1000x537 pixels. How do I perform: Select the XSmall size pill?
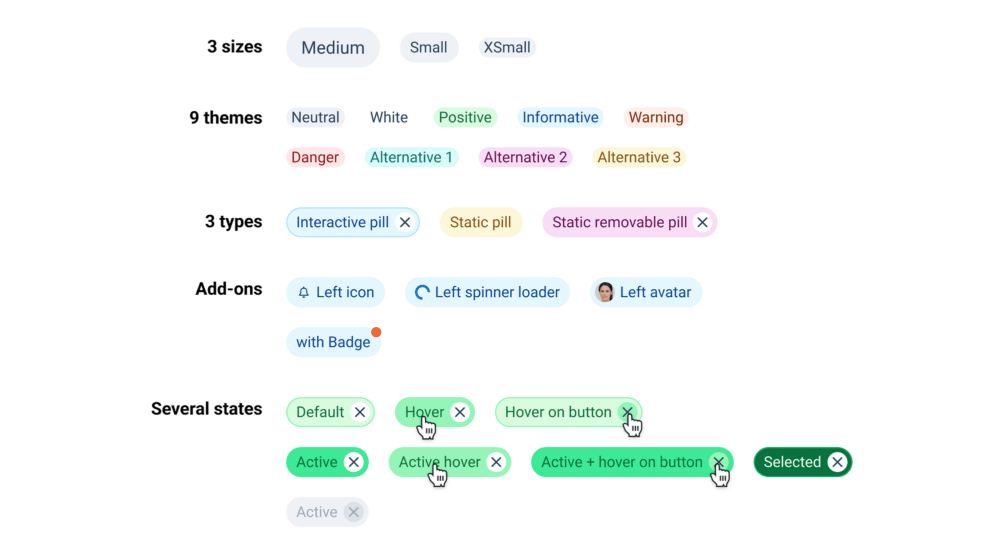507,47
